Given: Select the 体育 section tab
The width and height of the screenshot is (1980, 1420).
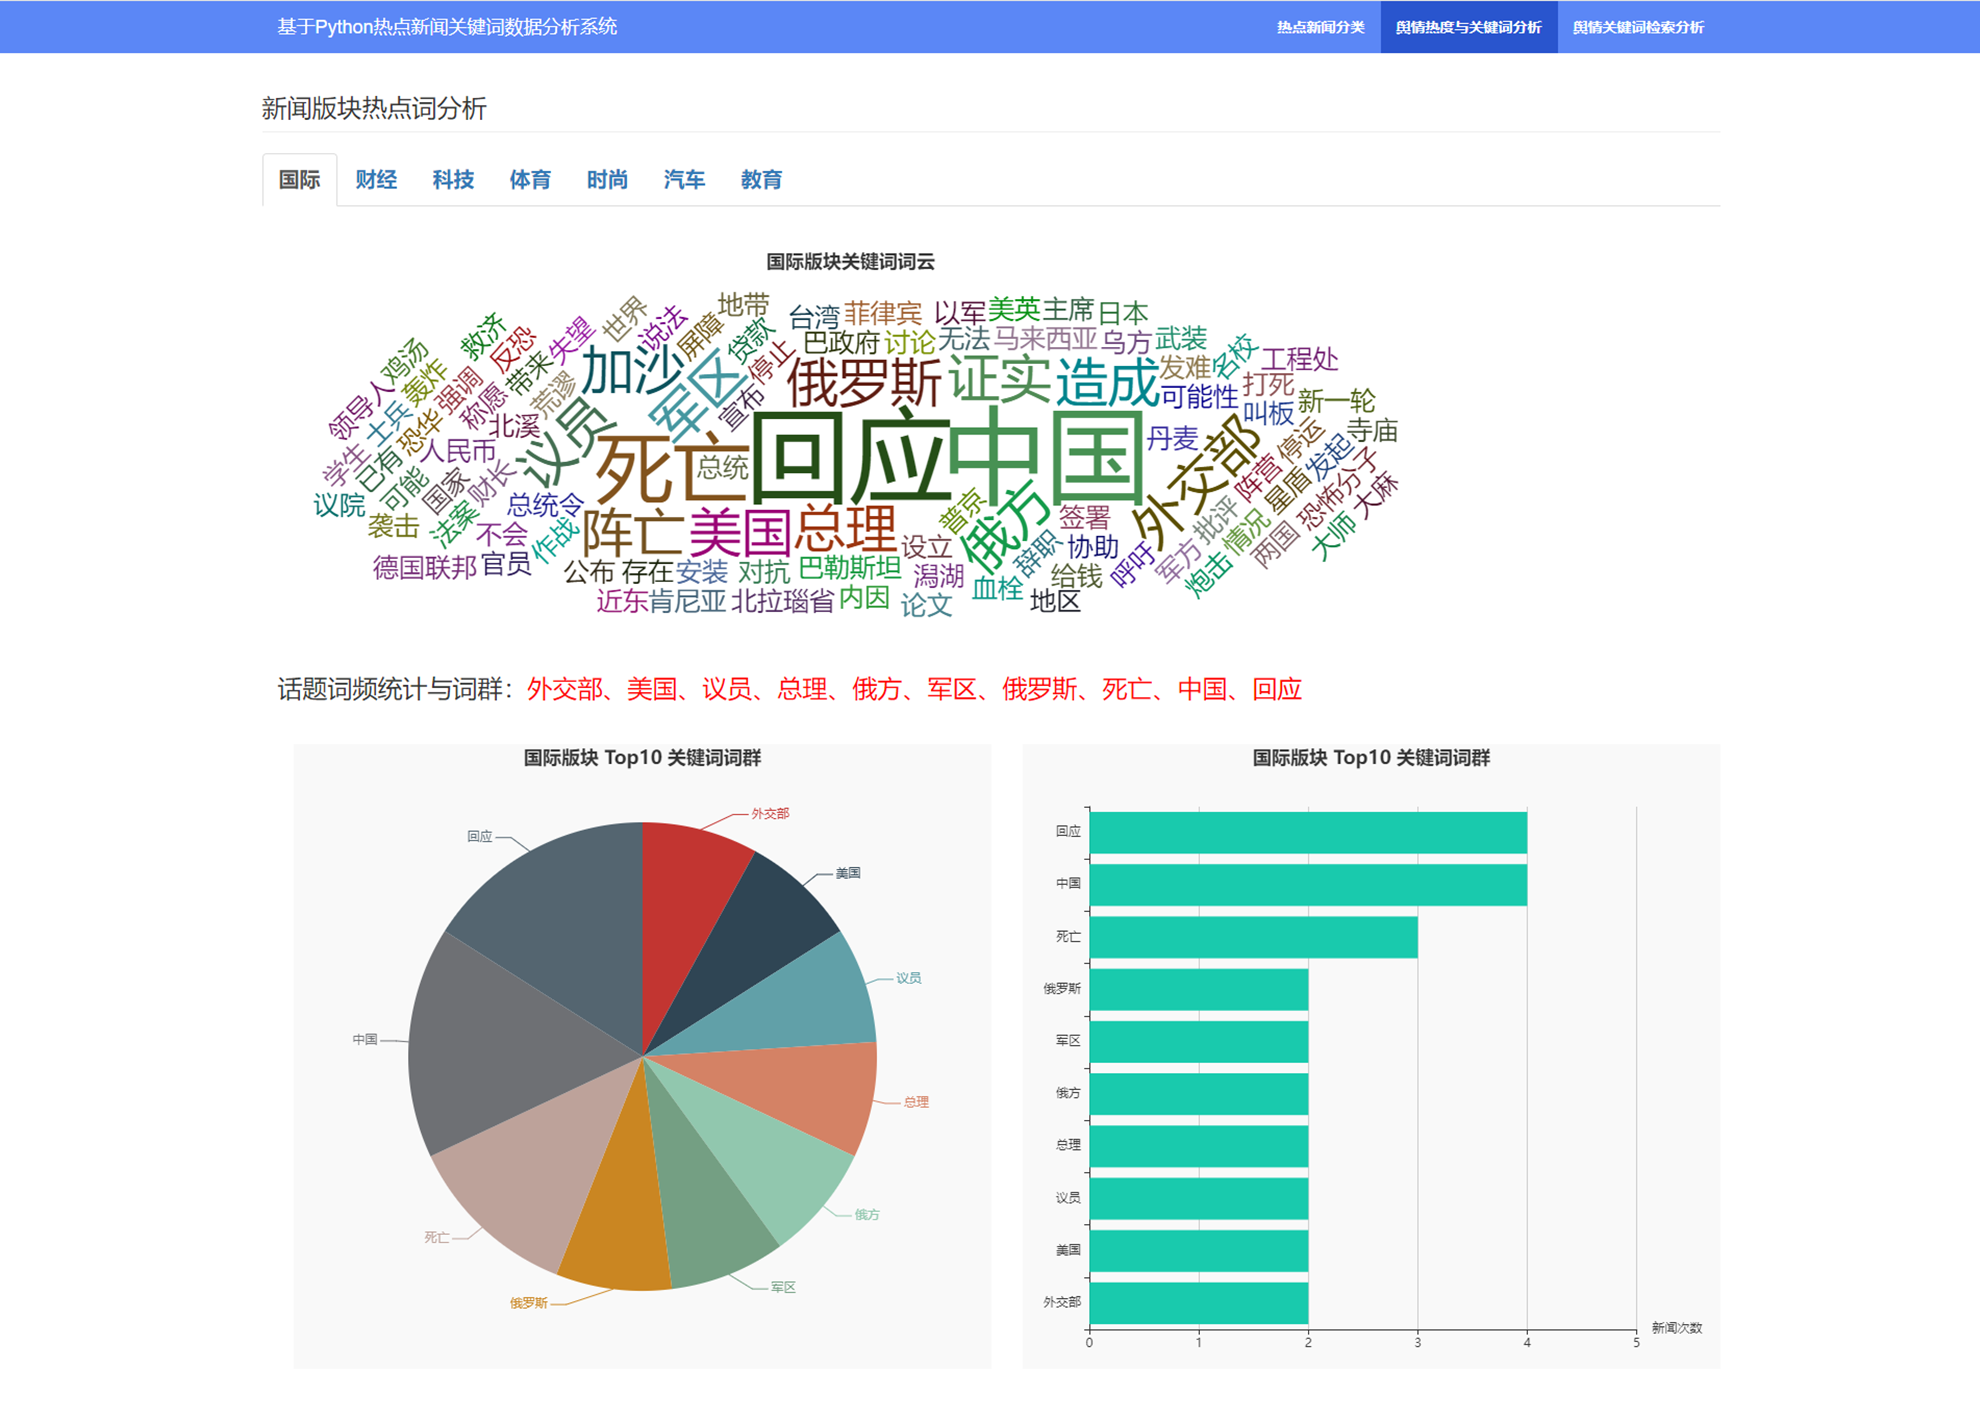Looking at the screenshot, I should pos(530,180).
